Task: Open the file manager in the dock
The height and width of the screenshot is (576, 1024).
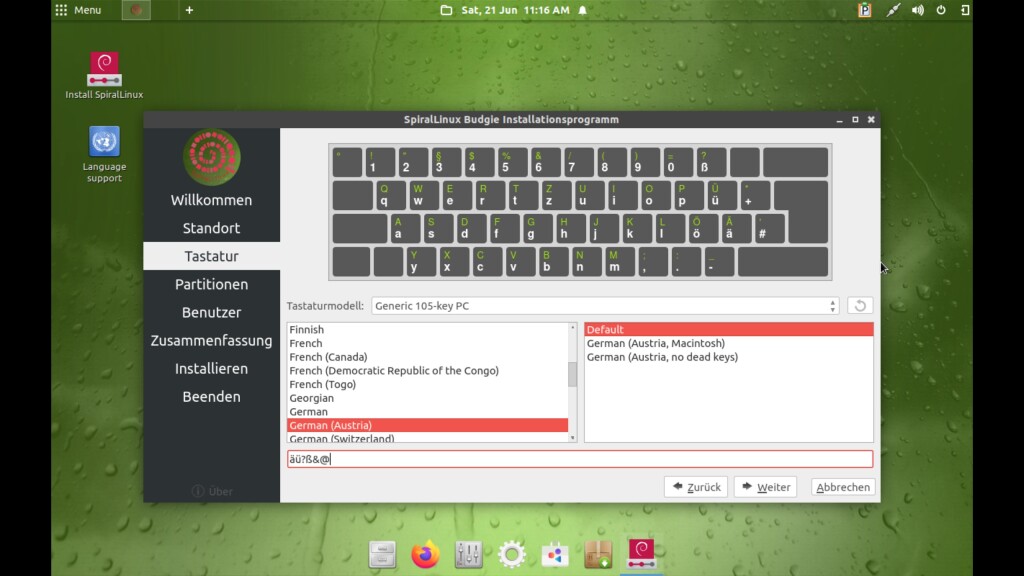Action: pos(382,554)
